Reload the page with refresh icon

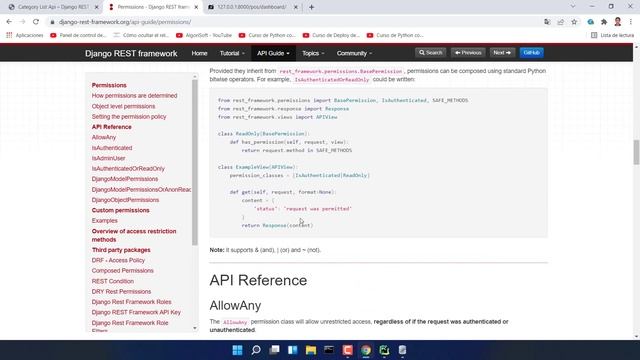[36, 22]
